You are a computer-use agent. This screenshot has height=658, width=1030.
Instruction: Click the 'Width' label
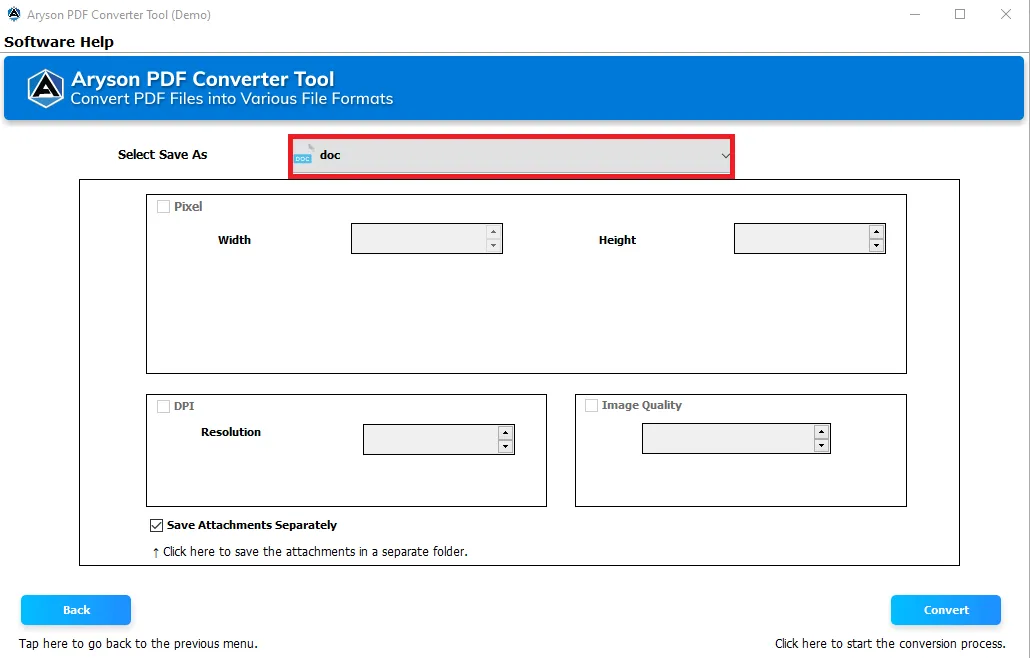pos(235,240)
